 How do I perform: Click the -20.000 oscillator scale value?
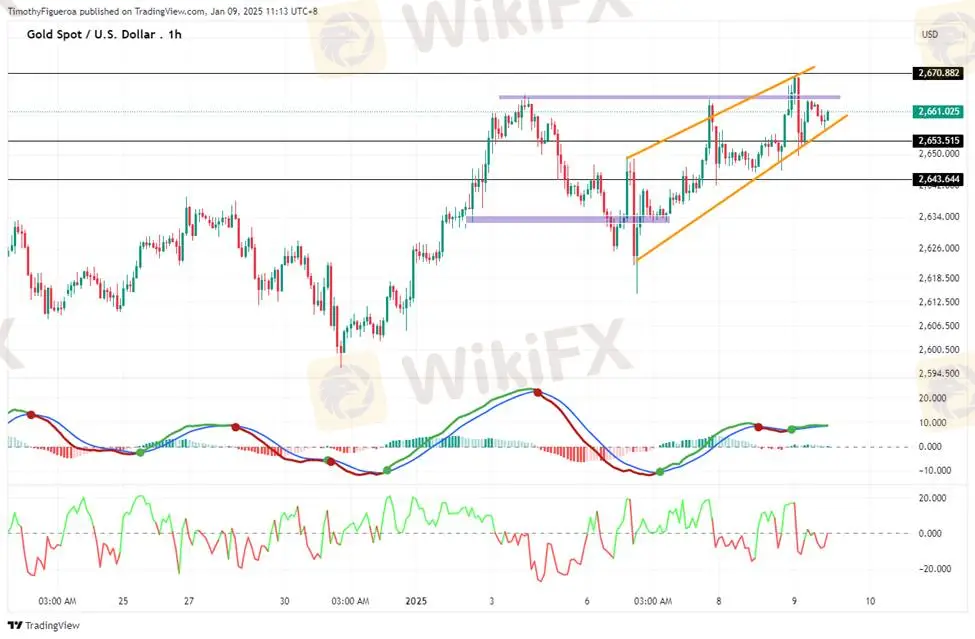pos(934,569)
